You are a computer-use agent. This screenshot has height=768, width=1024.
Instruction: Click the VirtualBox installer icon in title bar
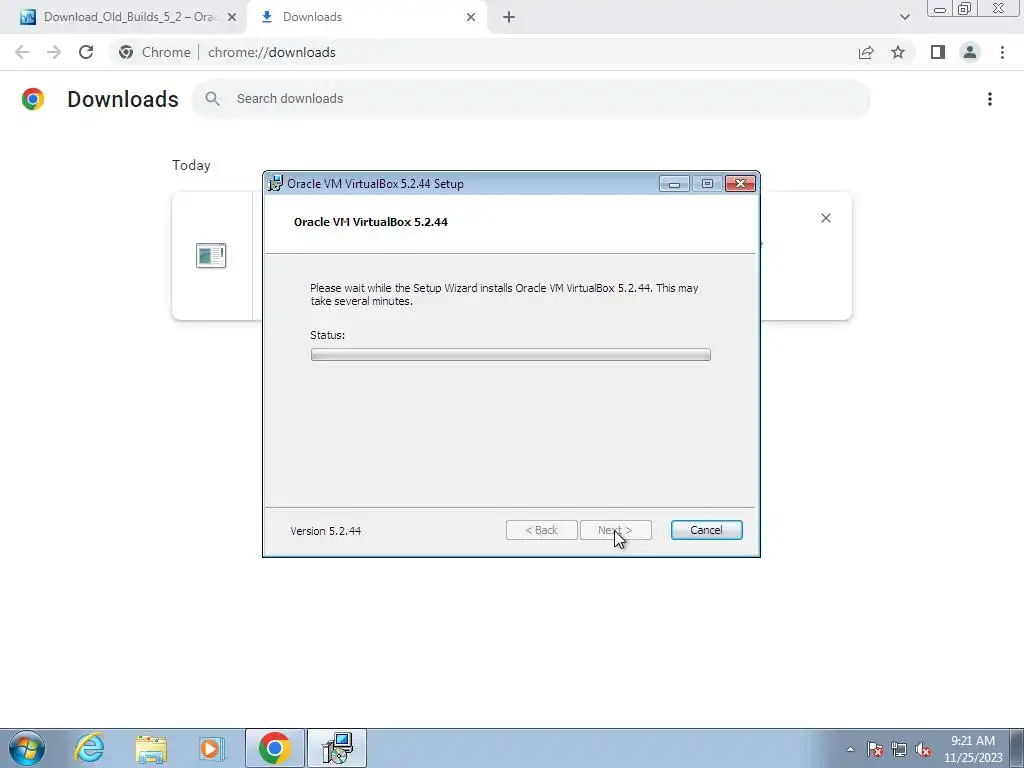pos(276,184)
